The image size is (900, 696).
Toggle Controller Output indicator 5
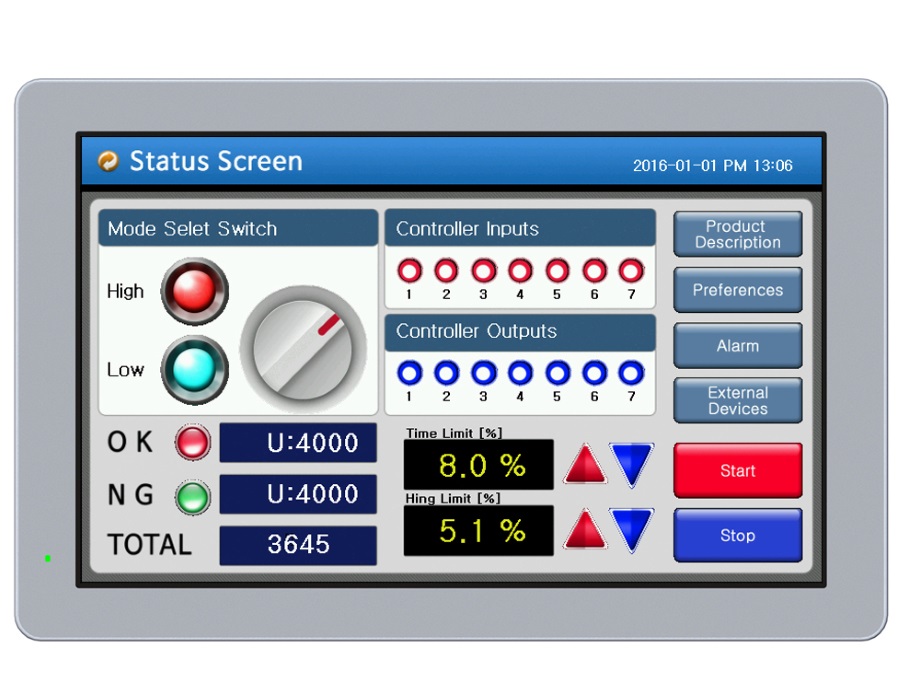pos(557,373)
